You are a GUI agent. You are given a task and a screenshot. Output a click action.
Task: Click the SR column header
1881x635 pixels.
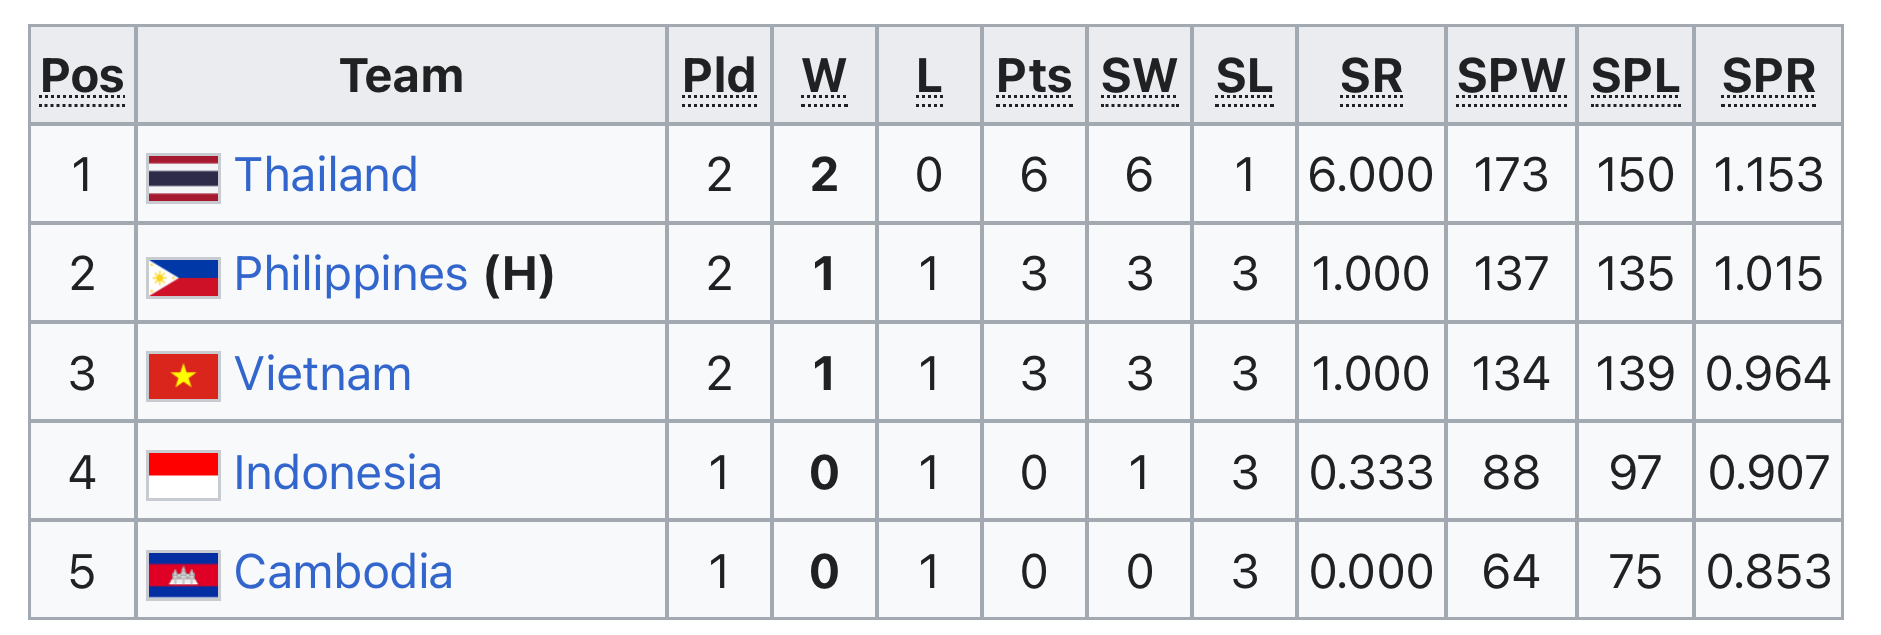1371,77
